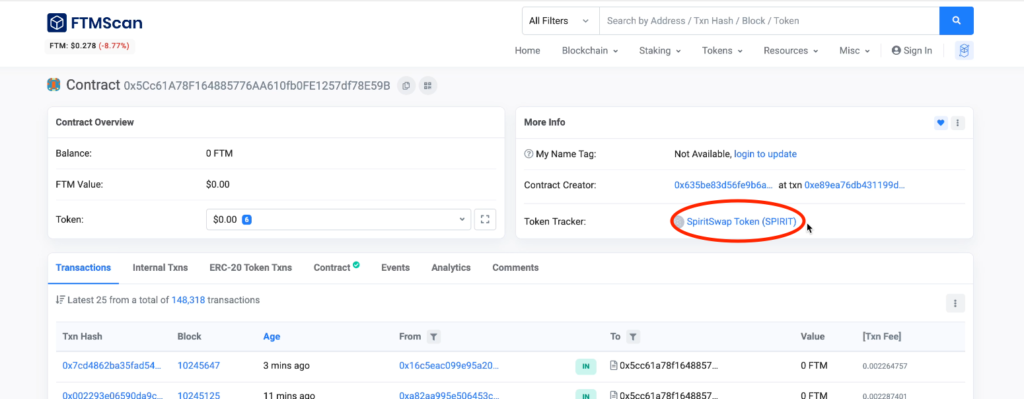Open transaction hash 0x7cd4862ba35fad54
The width and height of the screenshot is (1024, 399).
coord(111,366)
